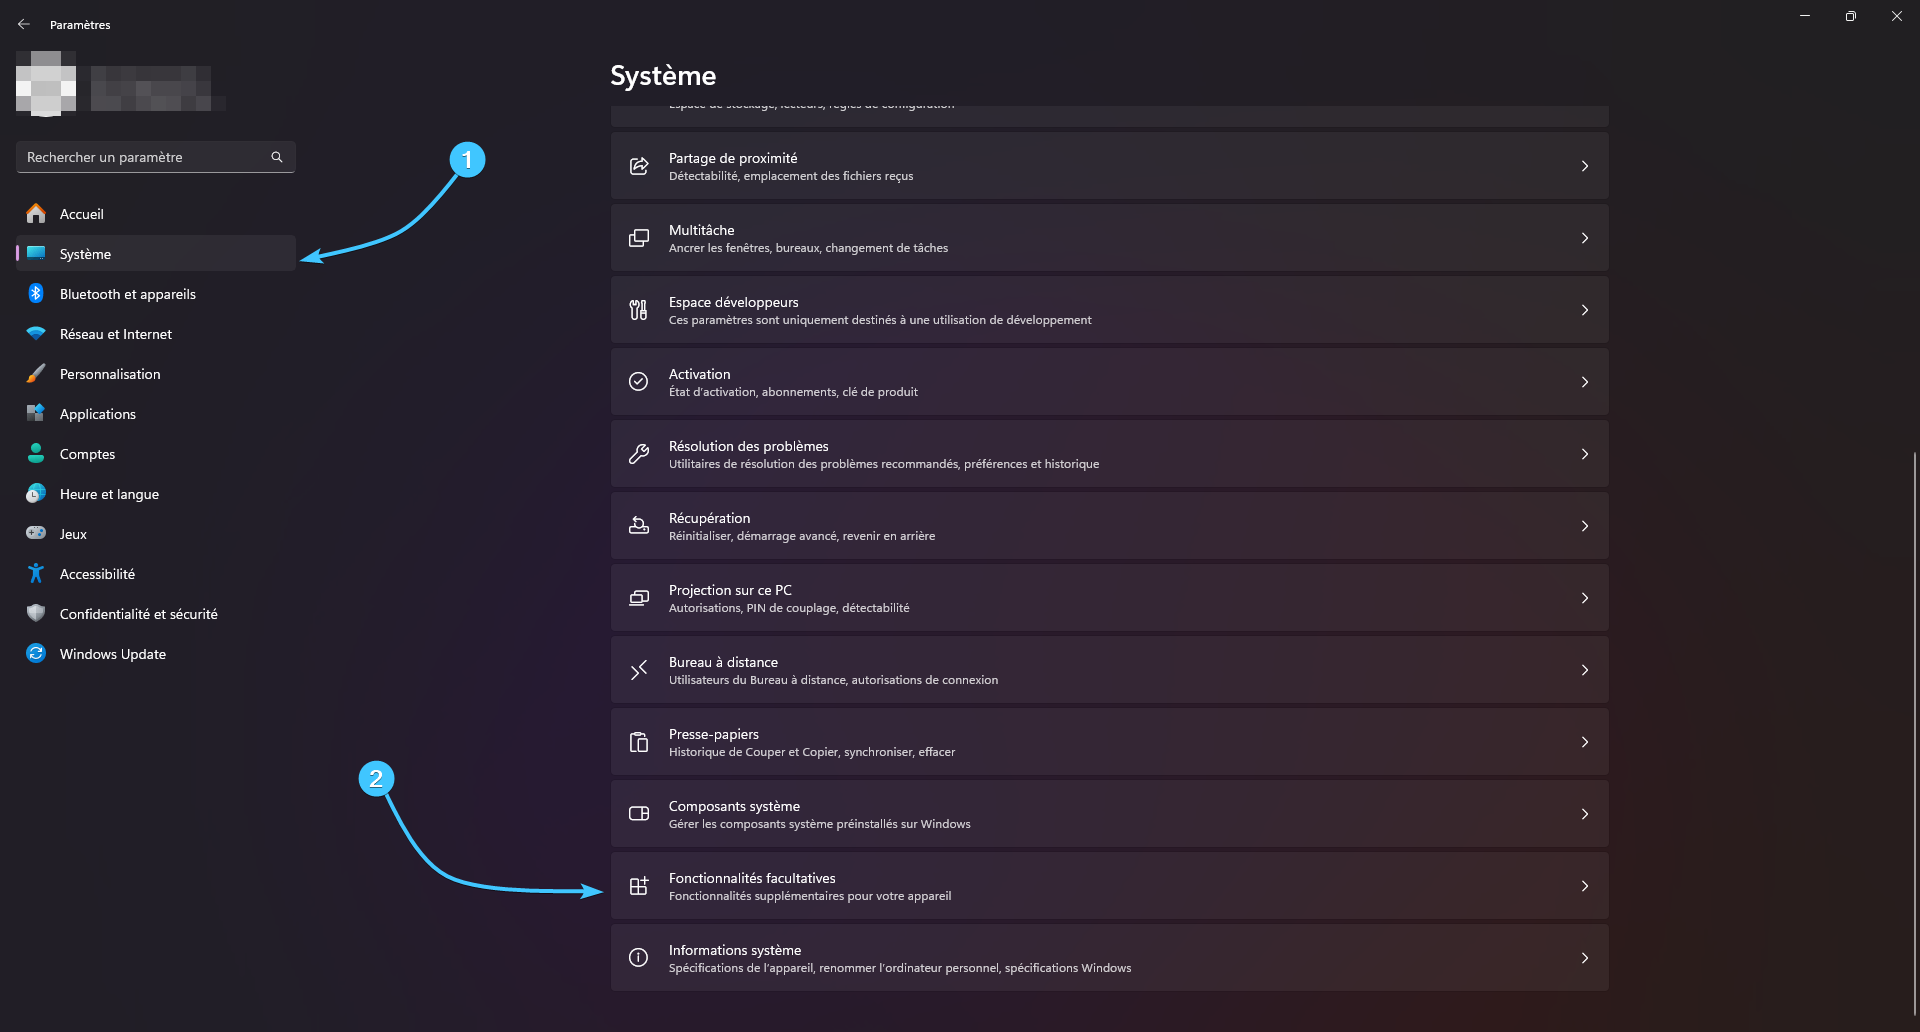Click the search magnifier icon
The width and height of the screenshot is (1920, 1032).
pos(277,157)
